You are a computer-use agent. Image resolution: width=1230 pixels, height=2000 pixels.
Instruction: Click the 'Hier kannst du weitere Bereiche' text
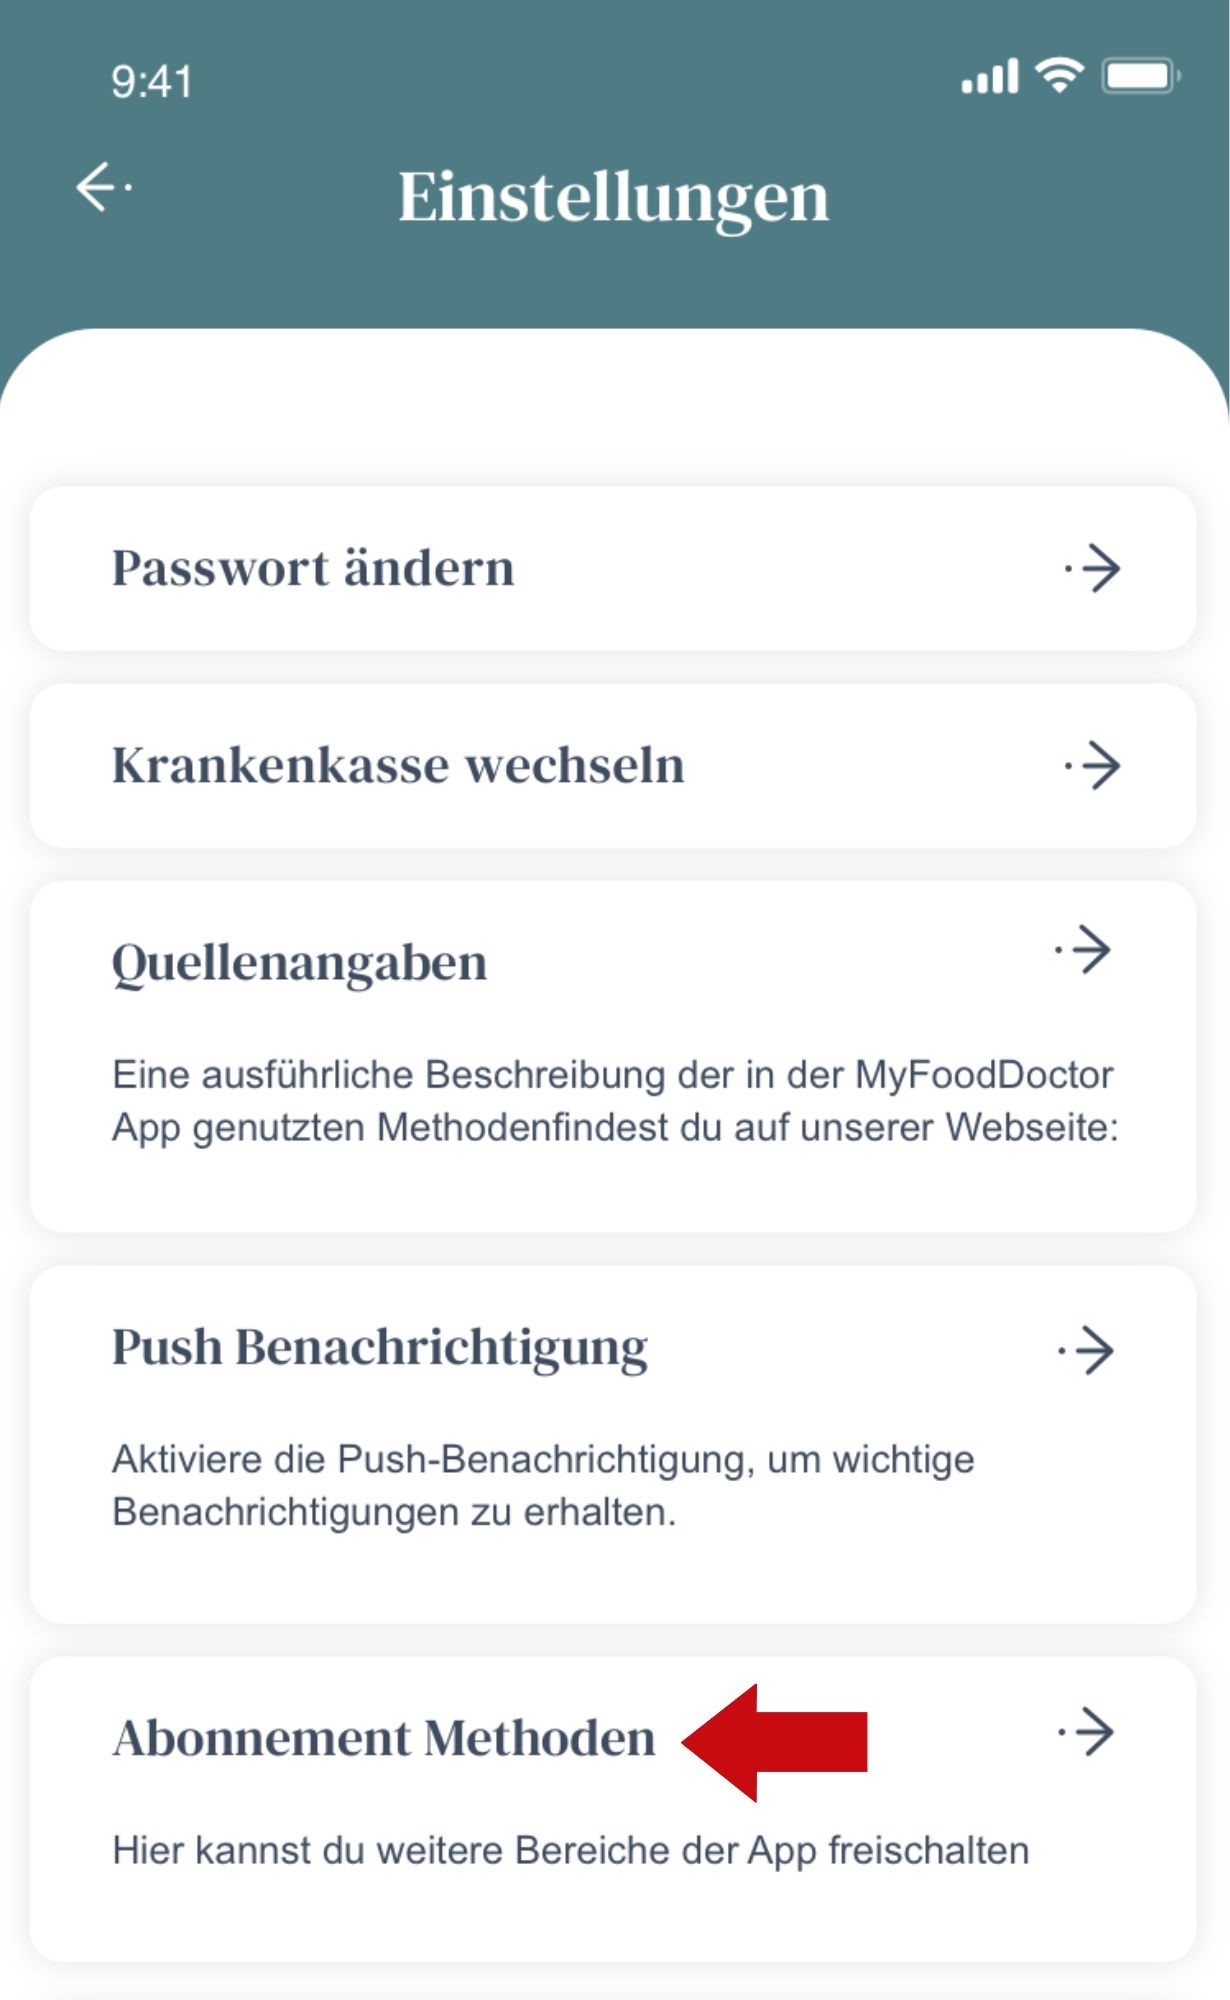tap(570, 1851)
